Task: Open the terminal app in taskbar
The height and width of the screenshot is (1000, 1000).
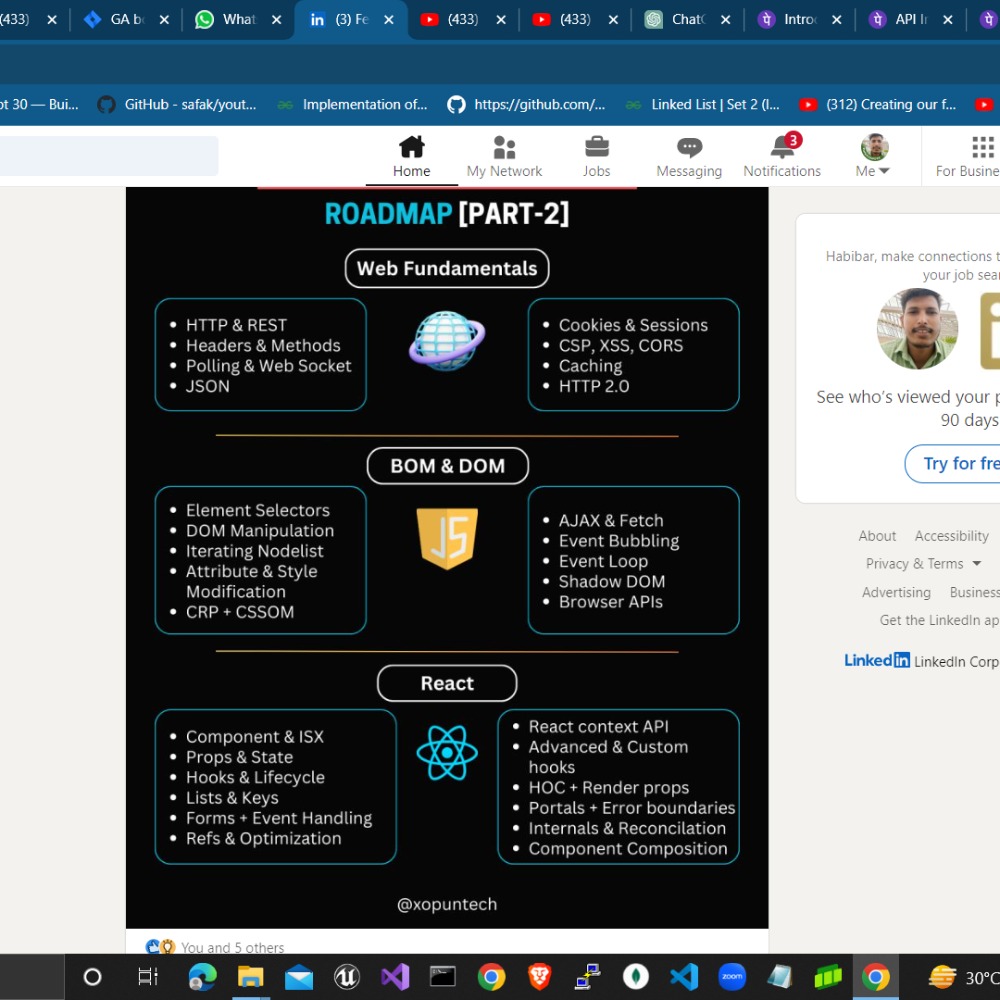Action: pyautogui.click(x=443, y=976)
